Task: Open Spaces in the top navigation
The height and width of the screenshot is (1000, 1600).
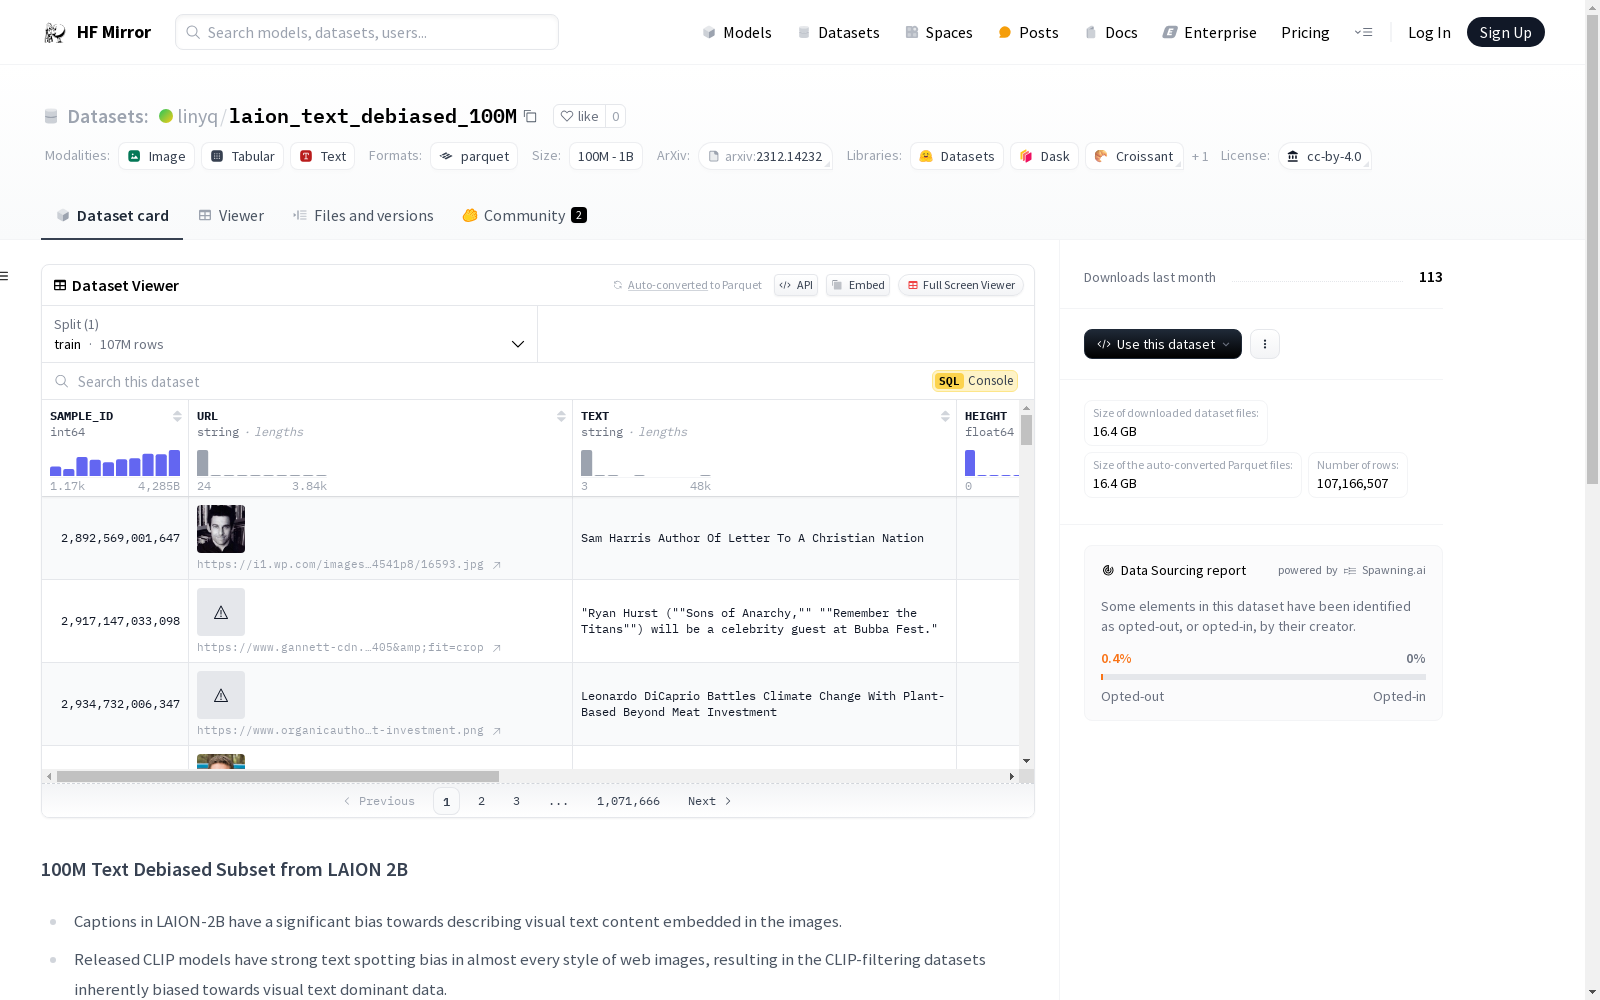Action: coord(939,33)
